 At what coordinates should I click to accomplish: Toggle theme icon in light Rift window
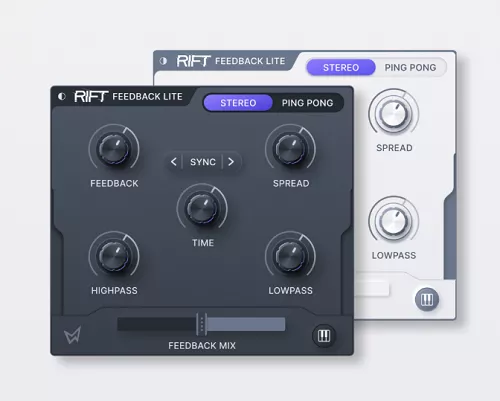163,61
